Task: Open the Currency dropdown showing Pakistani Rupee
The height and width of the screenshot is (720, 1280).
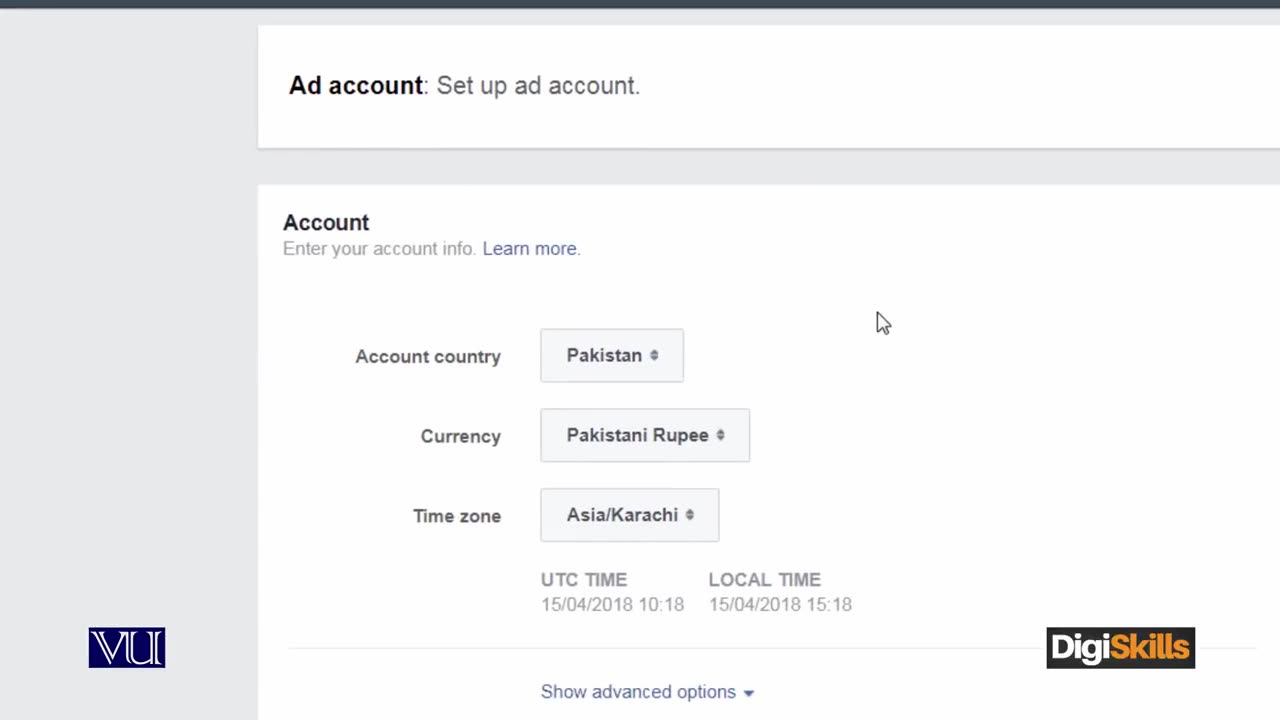Action: (645, 435)
